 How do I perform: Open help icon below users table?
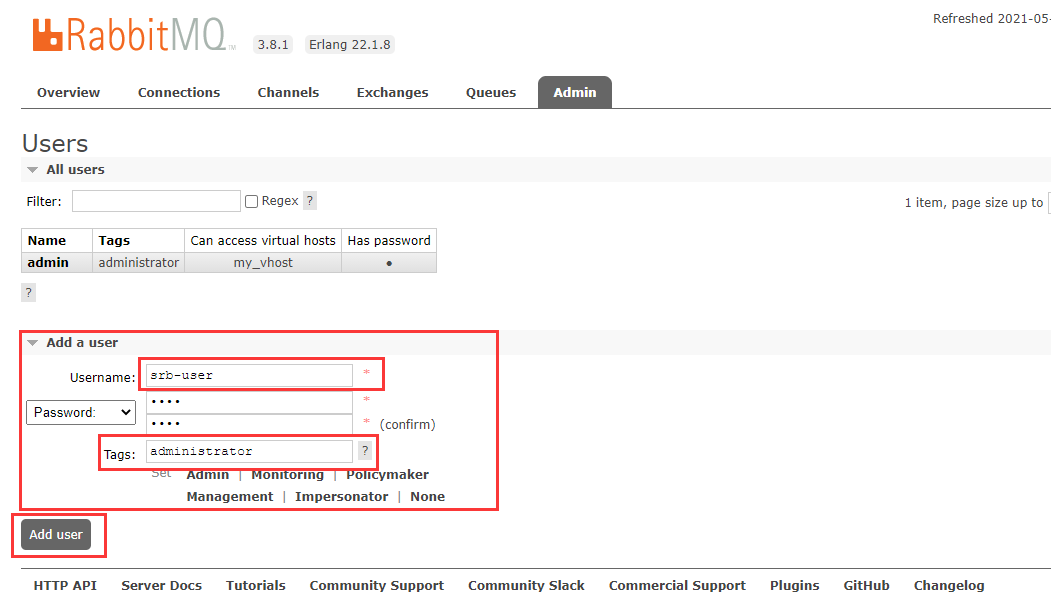[x=28, y=292]
